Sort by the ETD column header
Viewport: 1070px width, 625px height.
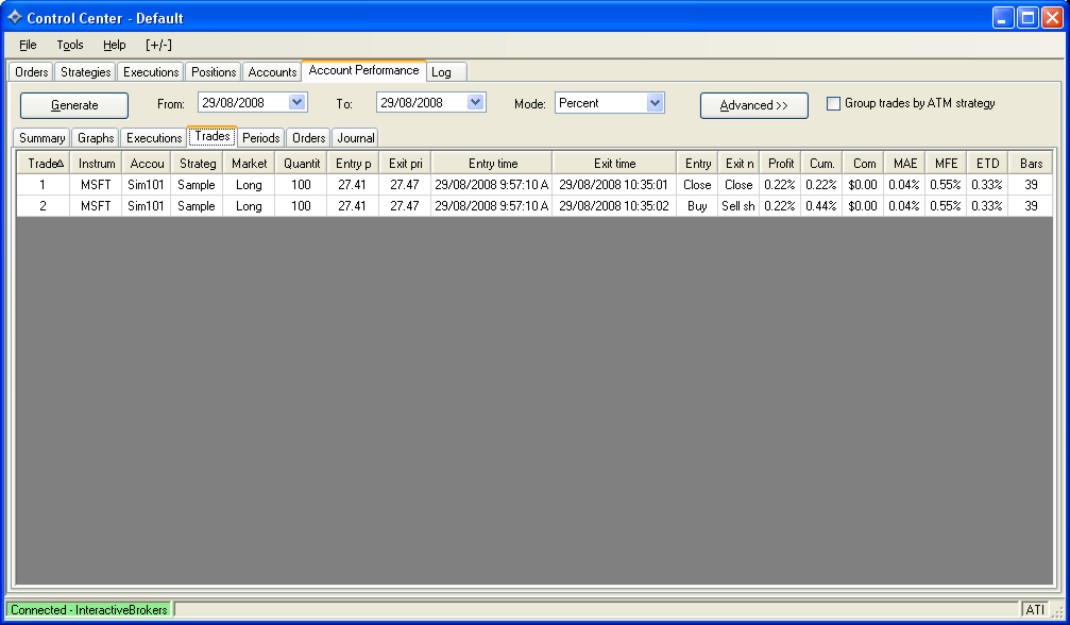(x=987, y=164)
